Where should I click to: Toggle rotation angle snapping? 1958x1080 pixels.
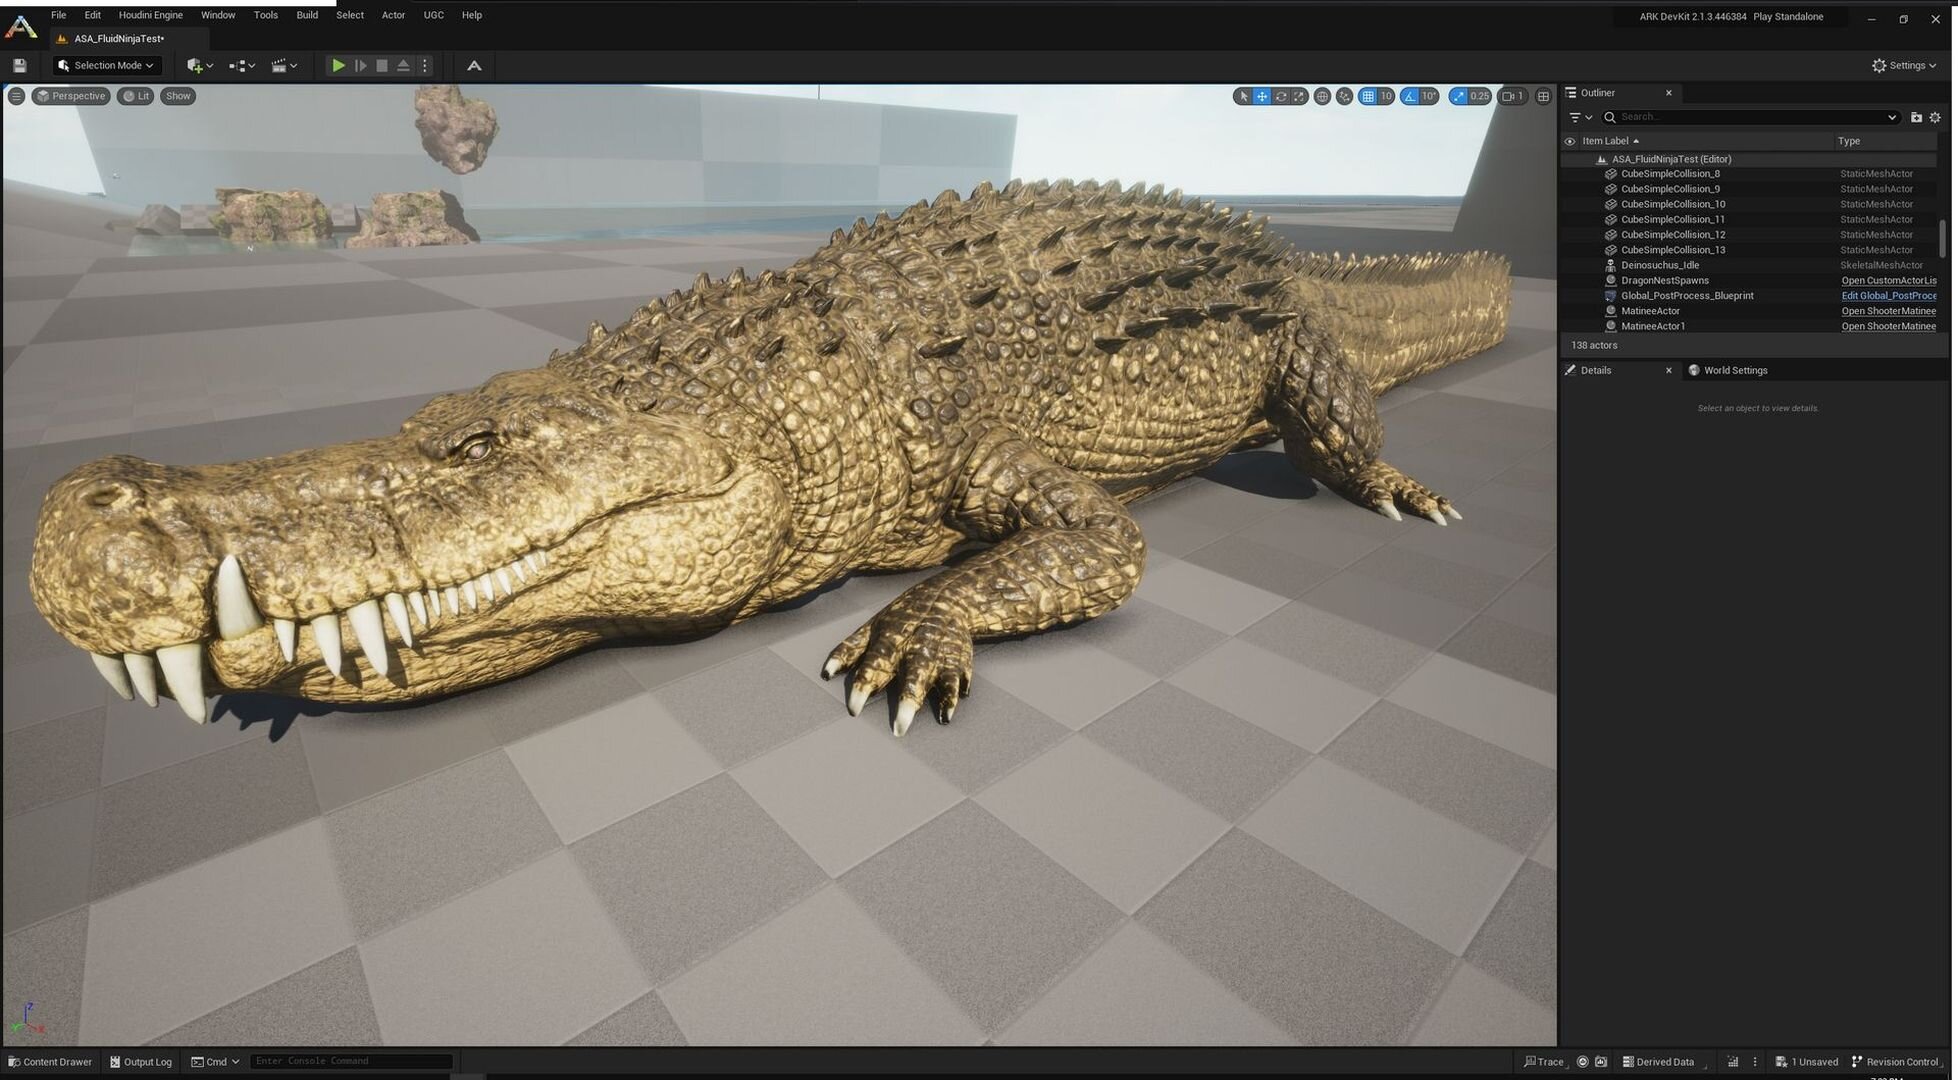click(x=1410, y=97)
